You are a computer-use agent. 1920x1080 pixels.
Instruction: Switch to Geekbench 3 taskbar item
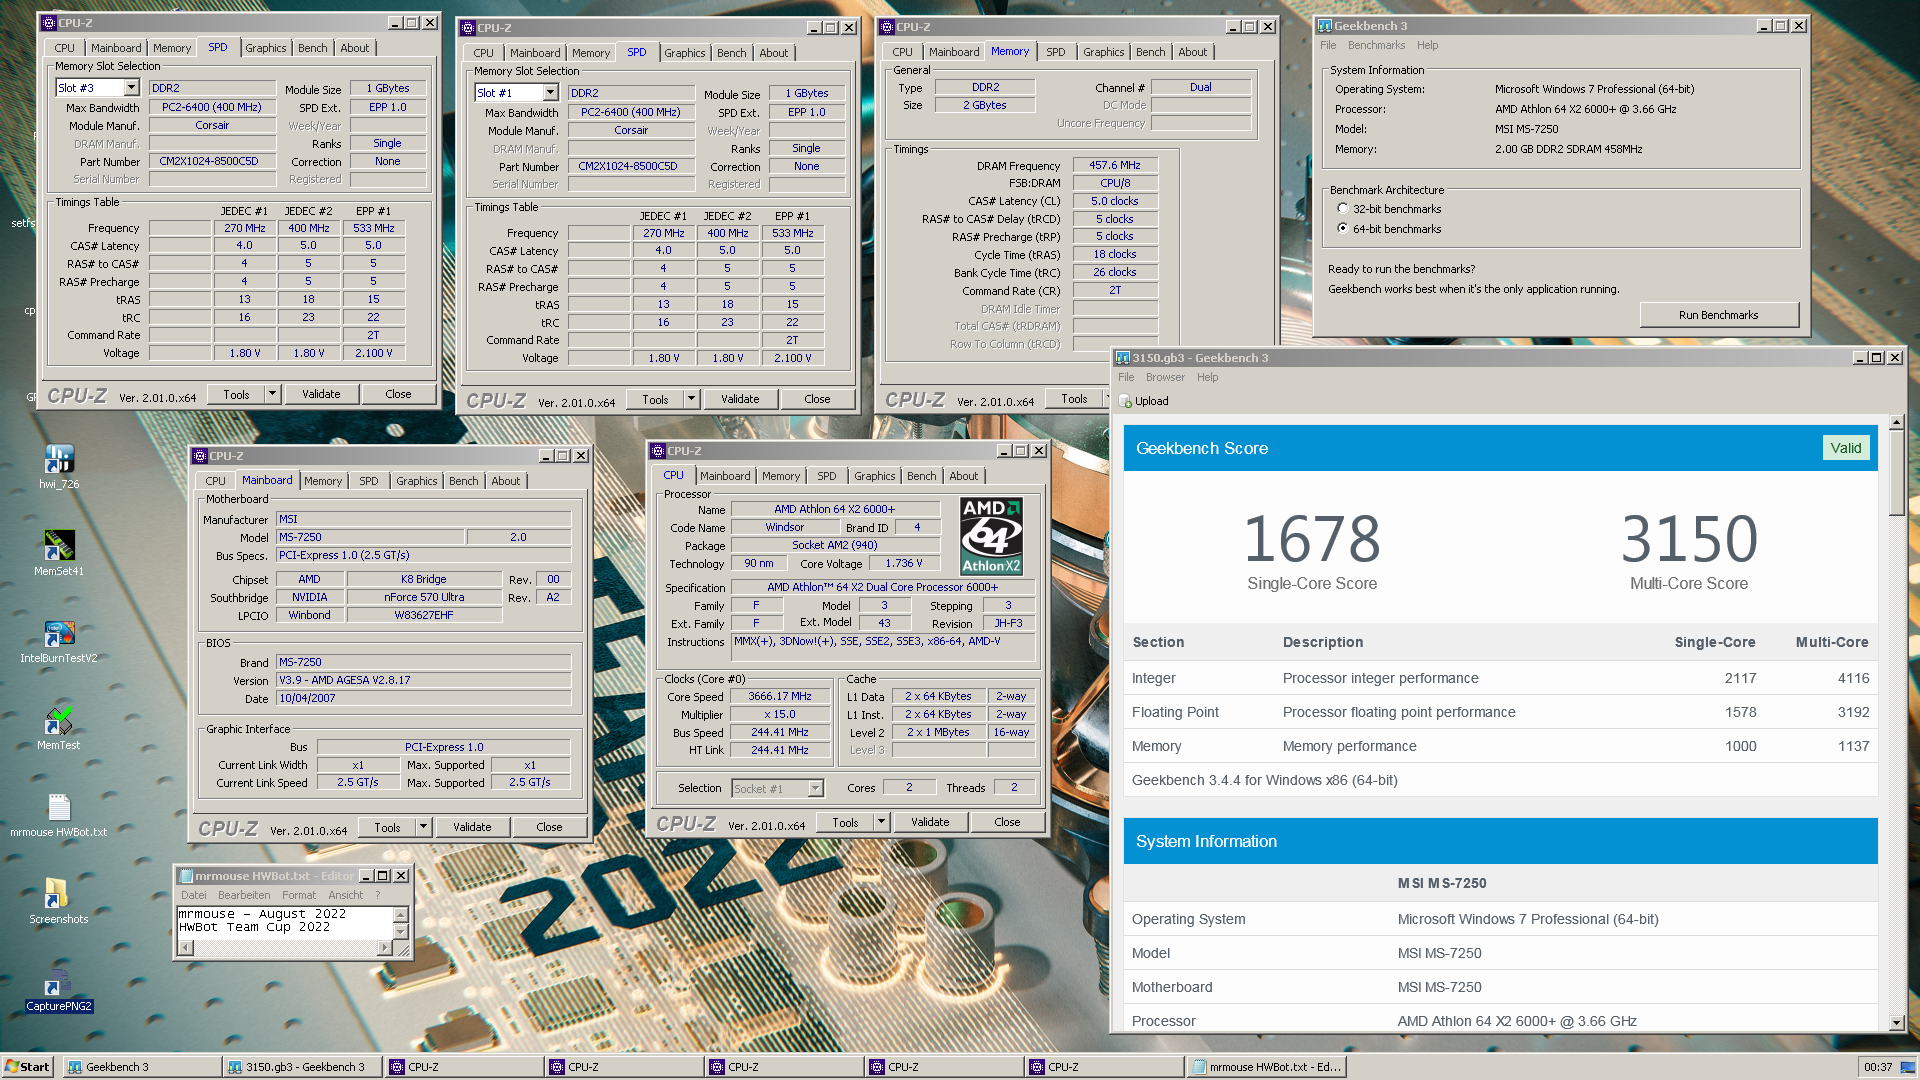142,1067
